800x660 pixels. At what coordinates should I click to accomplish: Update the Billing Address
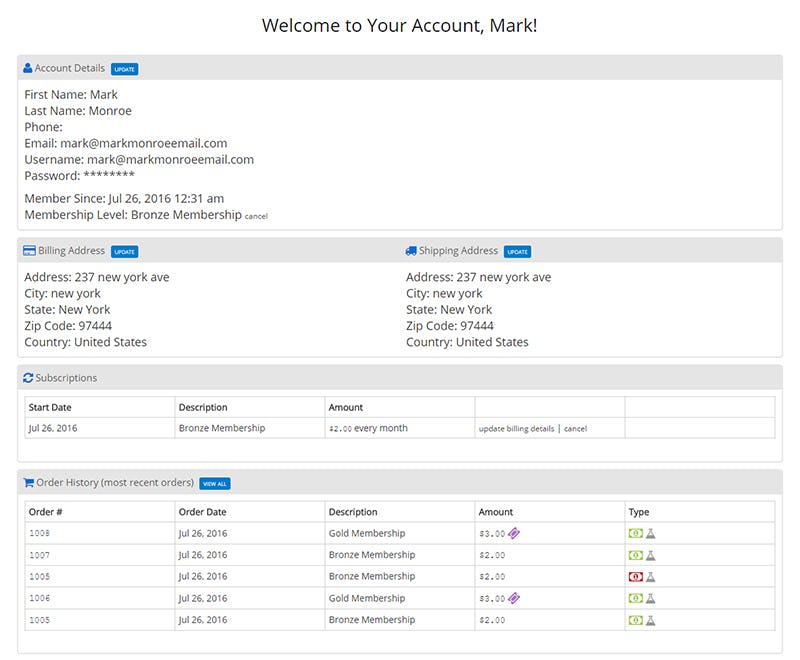click(x=124, y=251)
